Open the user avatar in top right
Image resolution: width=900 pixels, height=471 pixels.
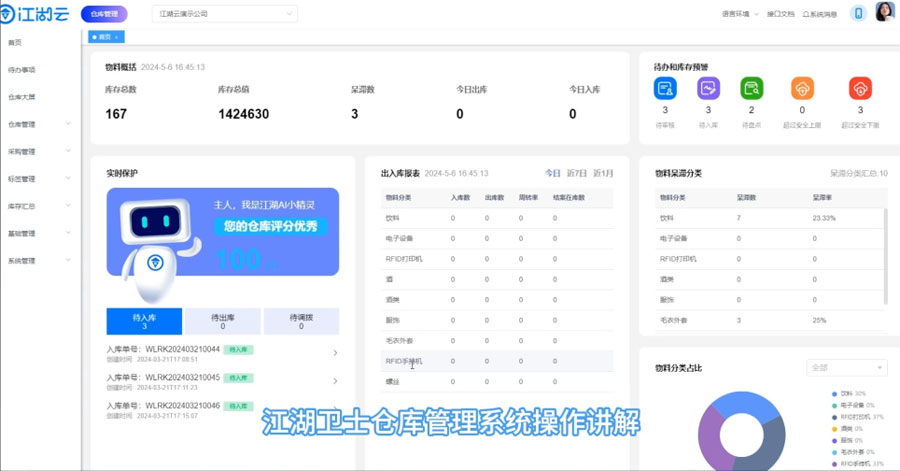click(884, 13)
